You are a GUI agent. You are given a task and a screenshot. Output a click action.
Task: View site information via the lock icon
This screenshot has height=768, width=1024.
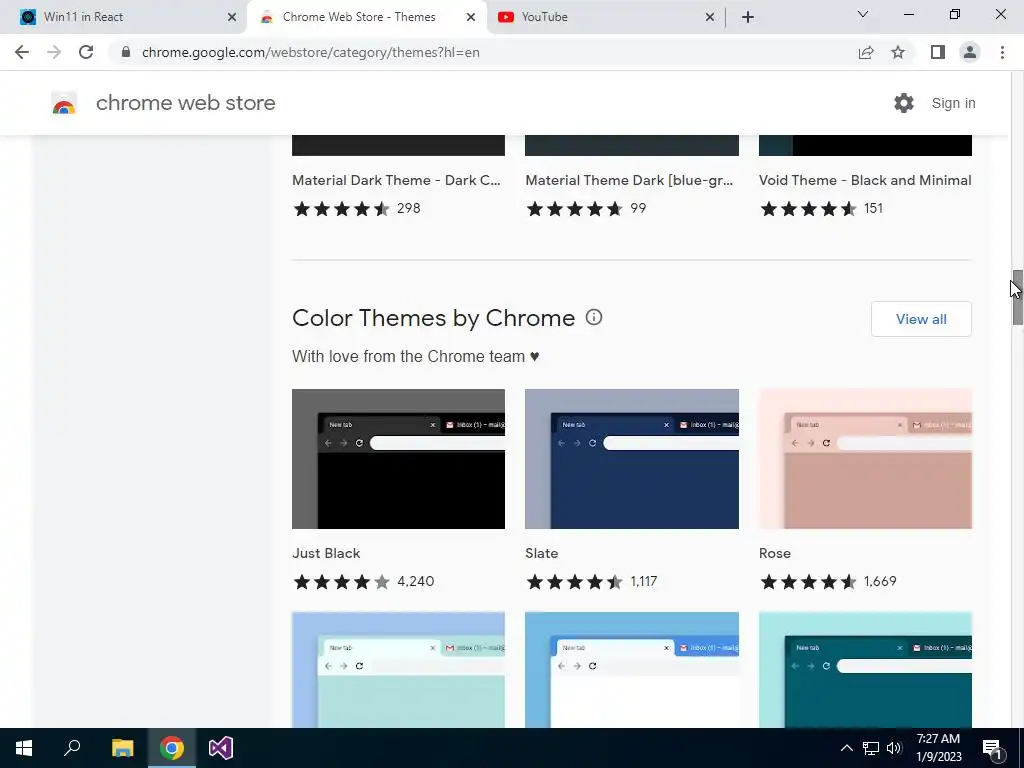tap(126, 52)
